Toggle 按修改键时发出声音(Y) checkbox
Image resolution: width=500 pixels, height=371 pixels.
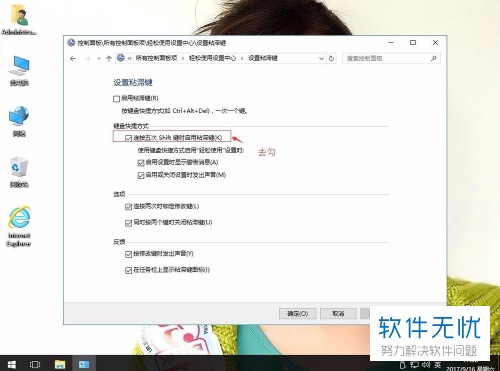[x=128, y=254]
